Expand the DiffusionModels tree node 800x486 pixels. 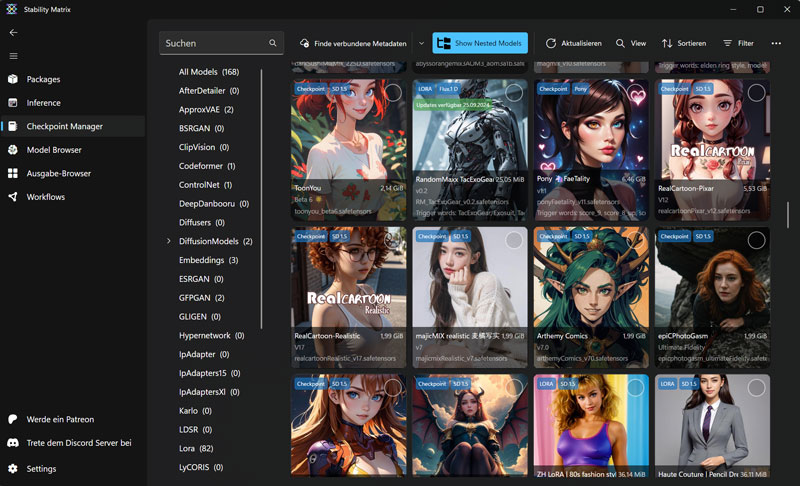168,241
